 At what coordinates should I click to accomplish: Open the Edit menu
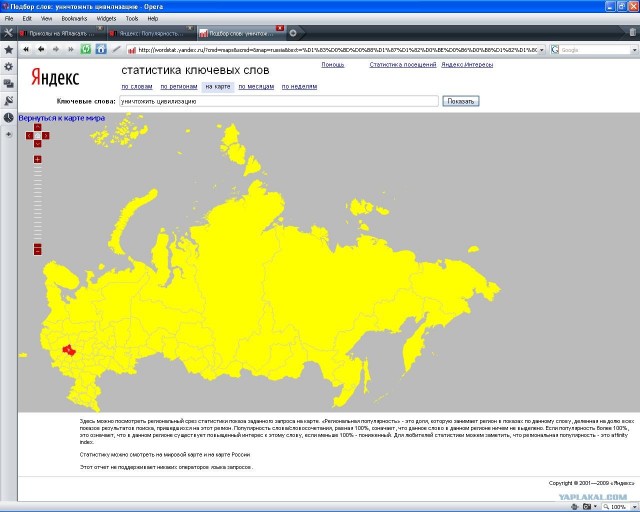(x=27, y=18)
